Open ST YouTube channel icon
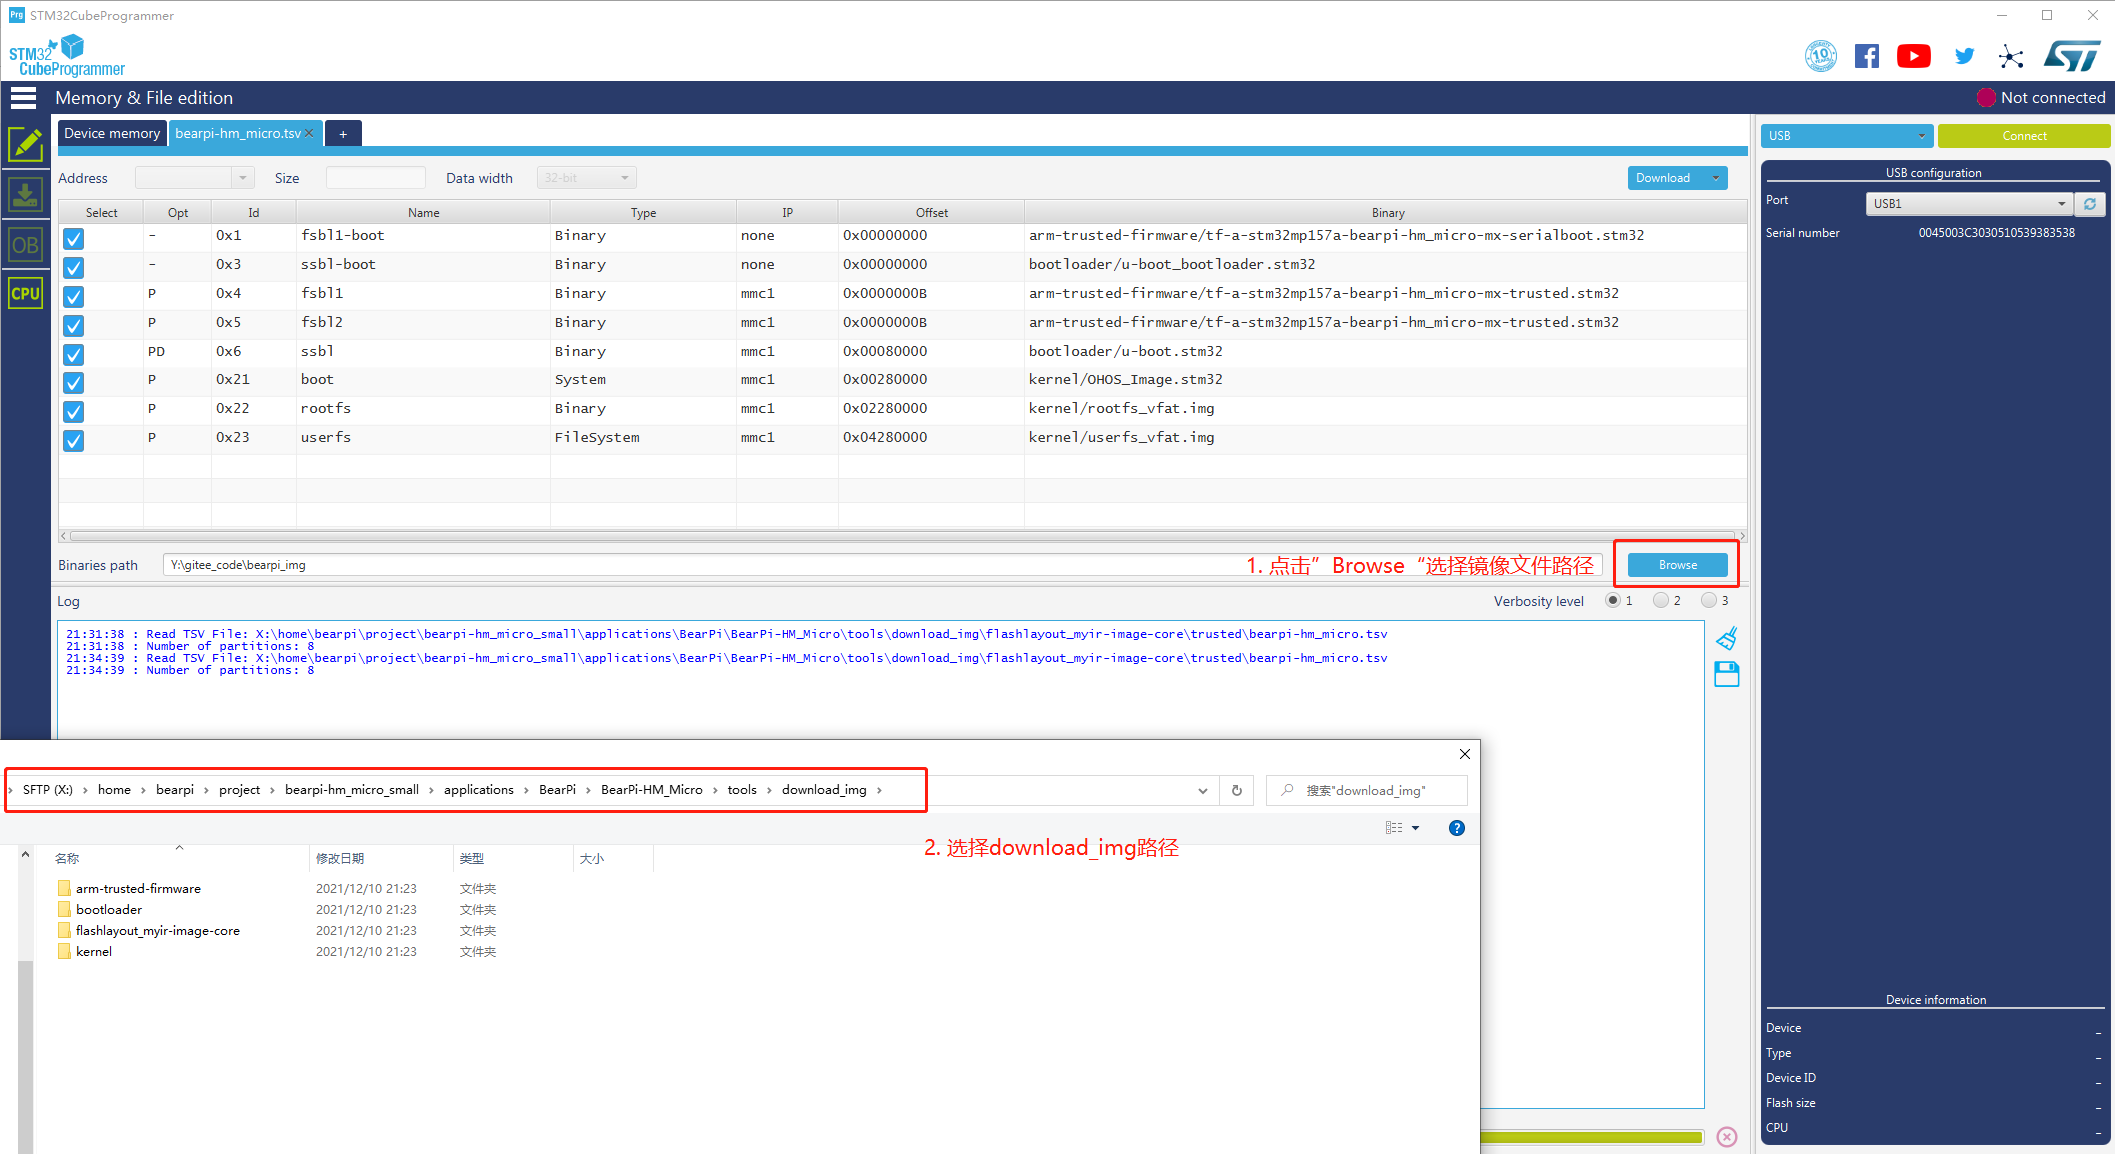Viewport: 2115px width, 1154px height. [x=1914, y=56]
